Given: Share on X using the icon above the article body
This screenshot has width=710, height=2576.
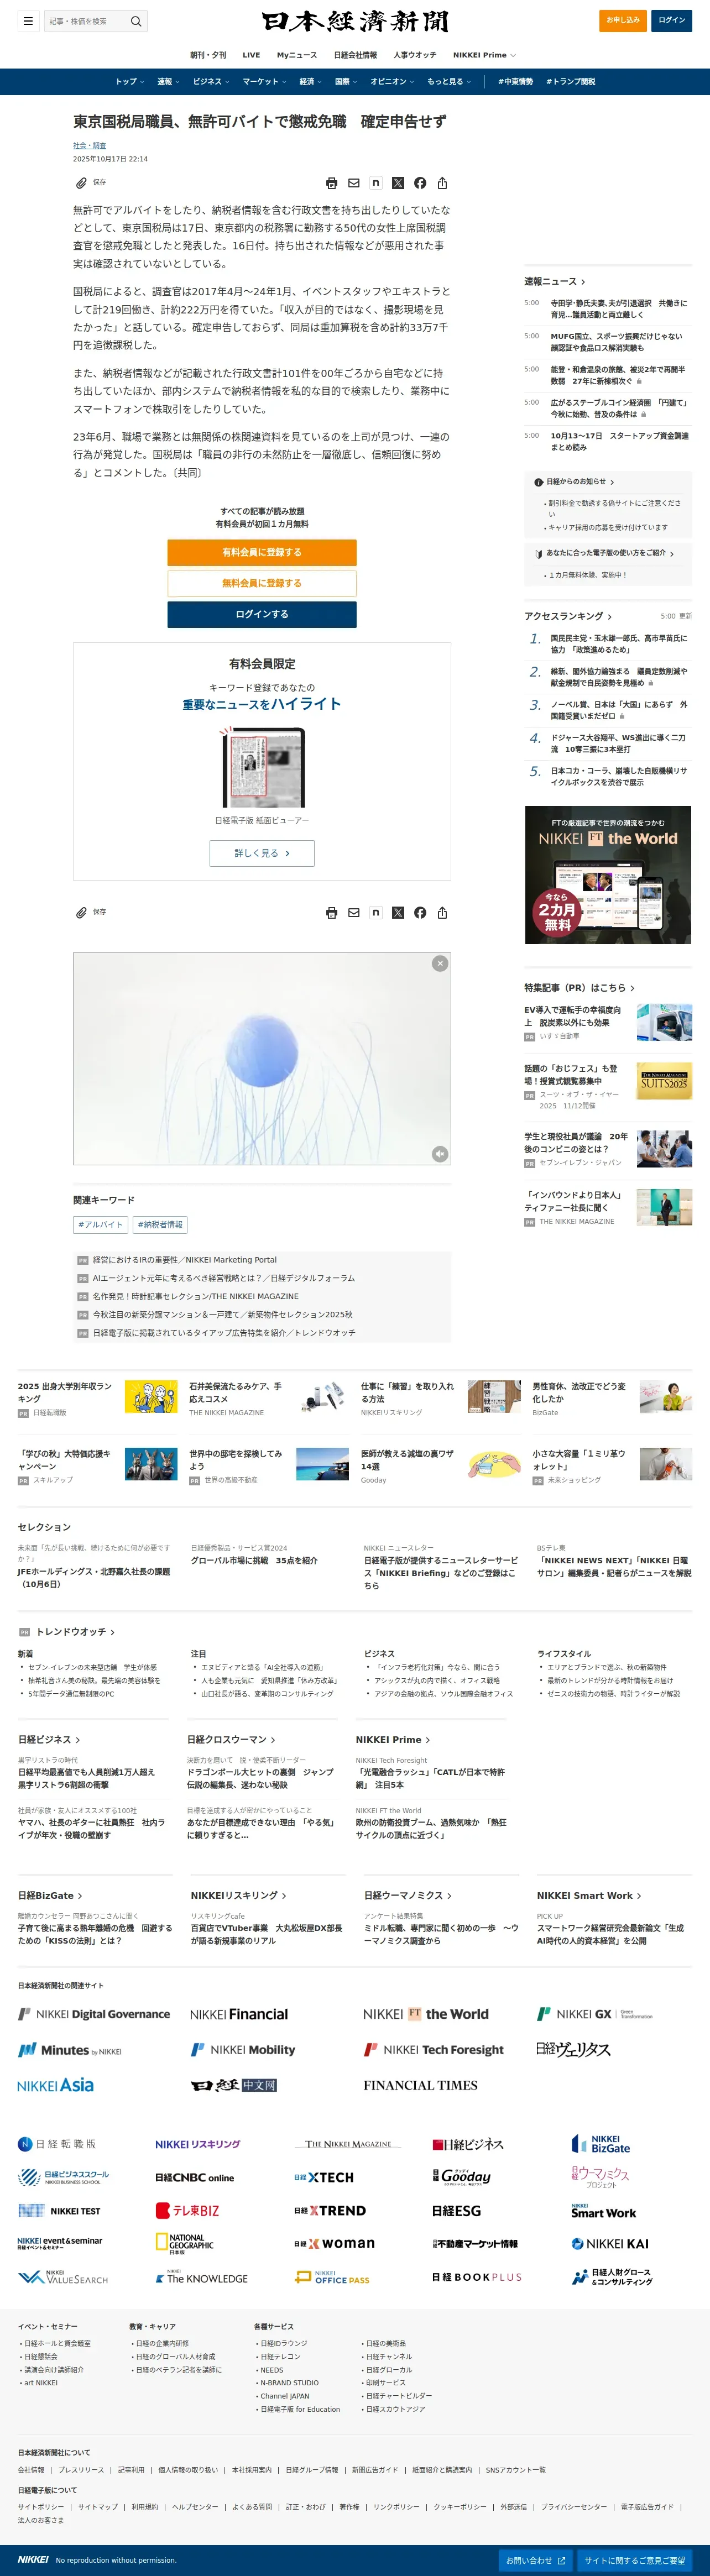Looking at the screenshot, I should tap(398, 183).
